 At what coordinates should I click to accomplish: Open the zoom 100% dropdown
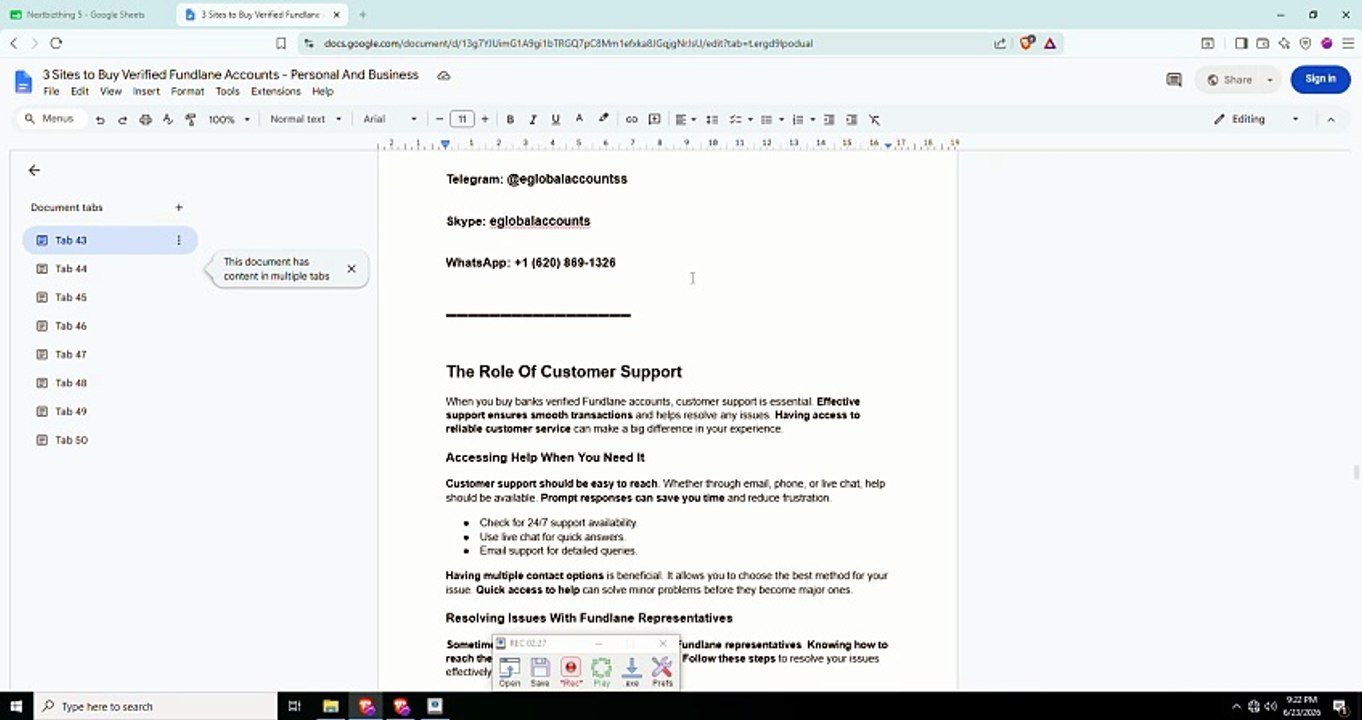pos(229,119)
